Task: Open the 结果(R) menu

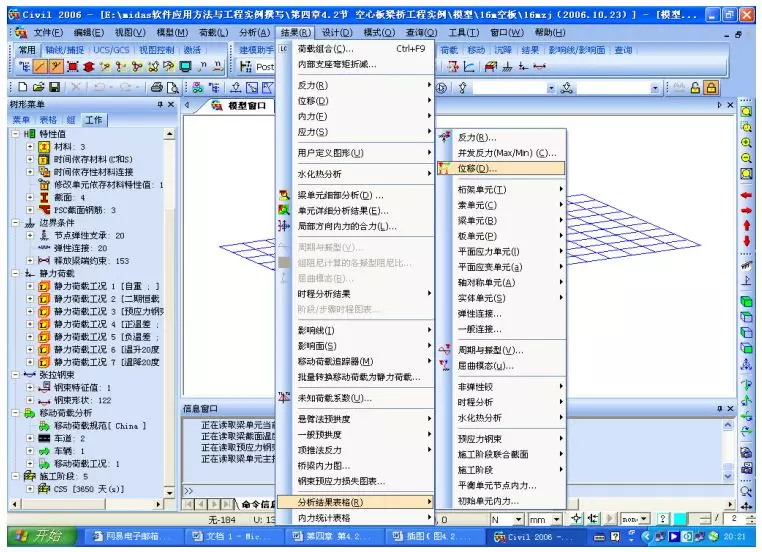Action: (x=295, y=33)
